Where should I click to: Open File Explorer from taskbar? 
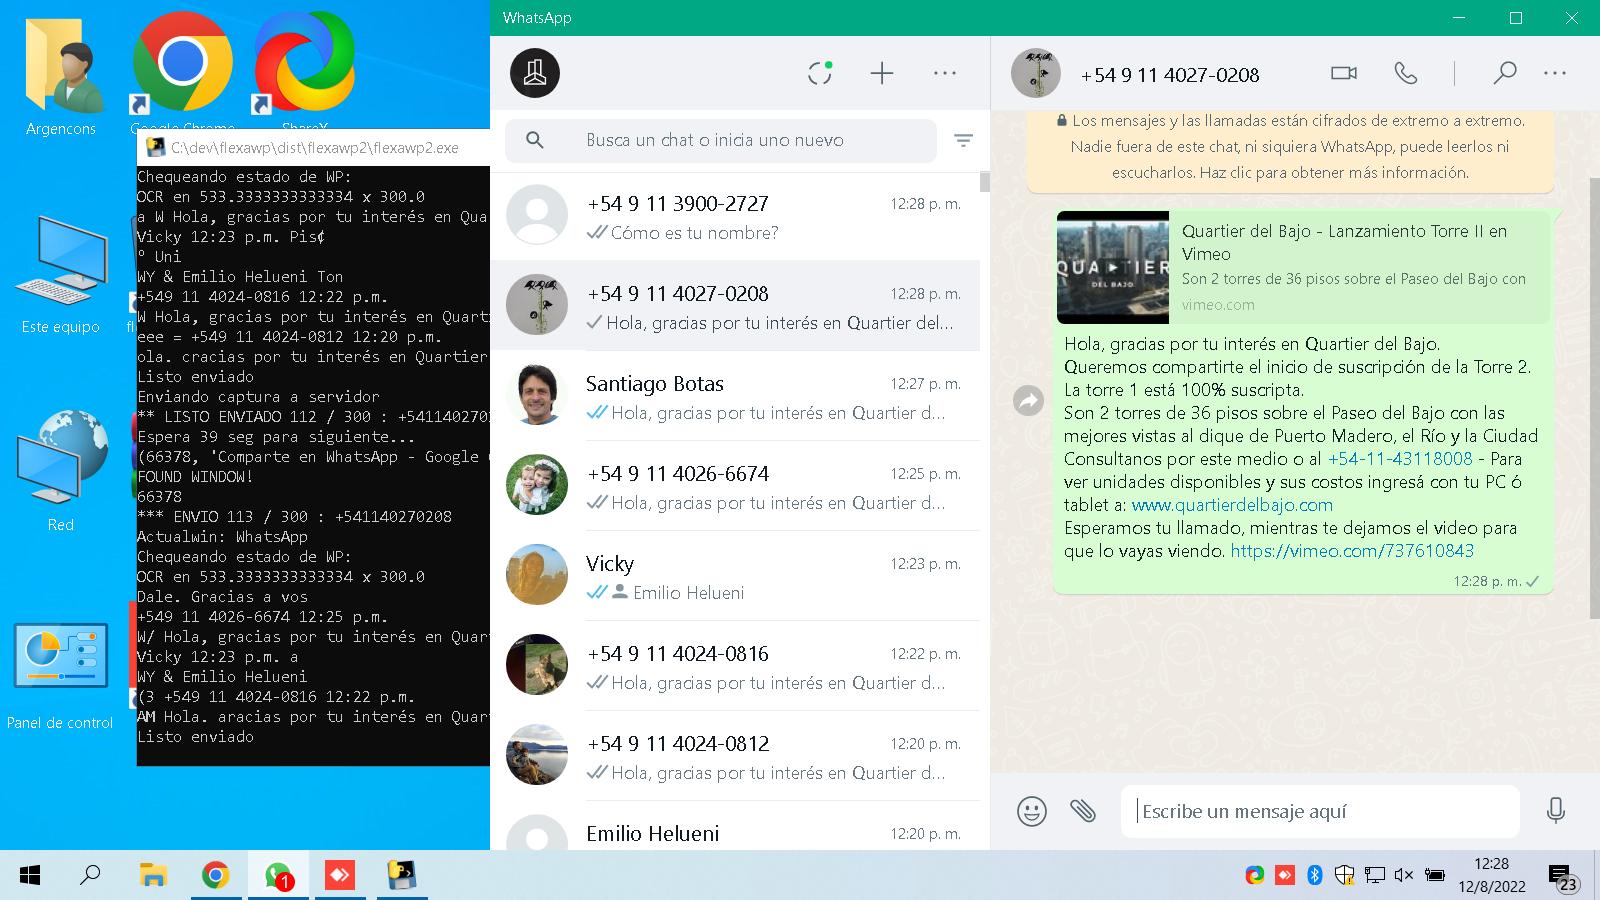153,876
